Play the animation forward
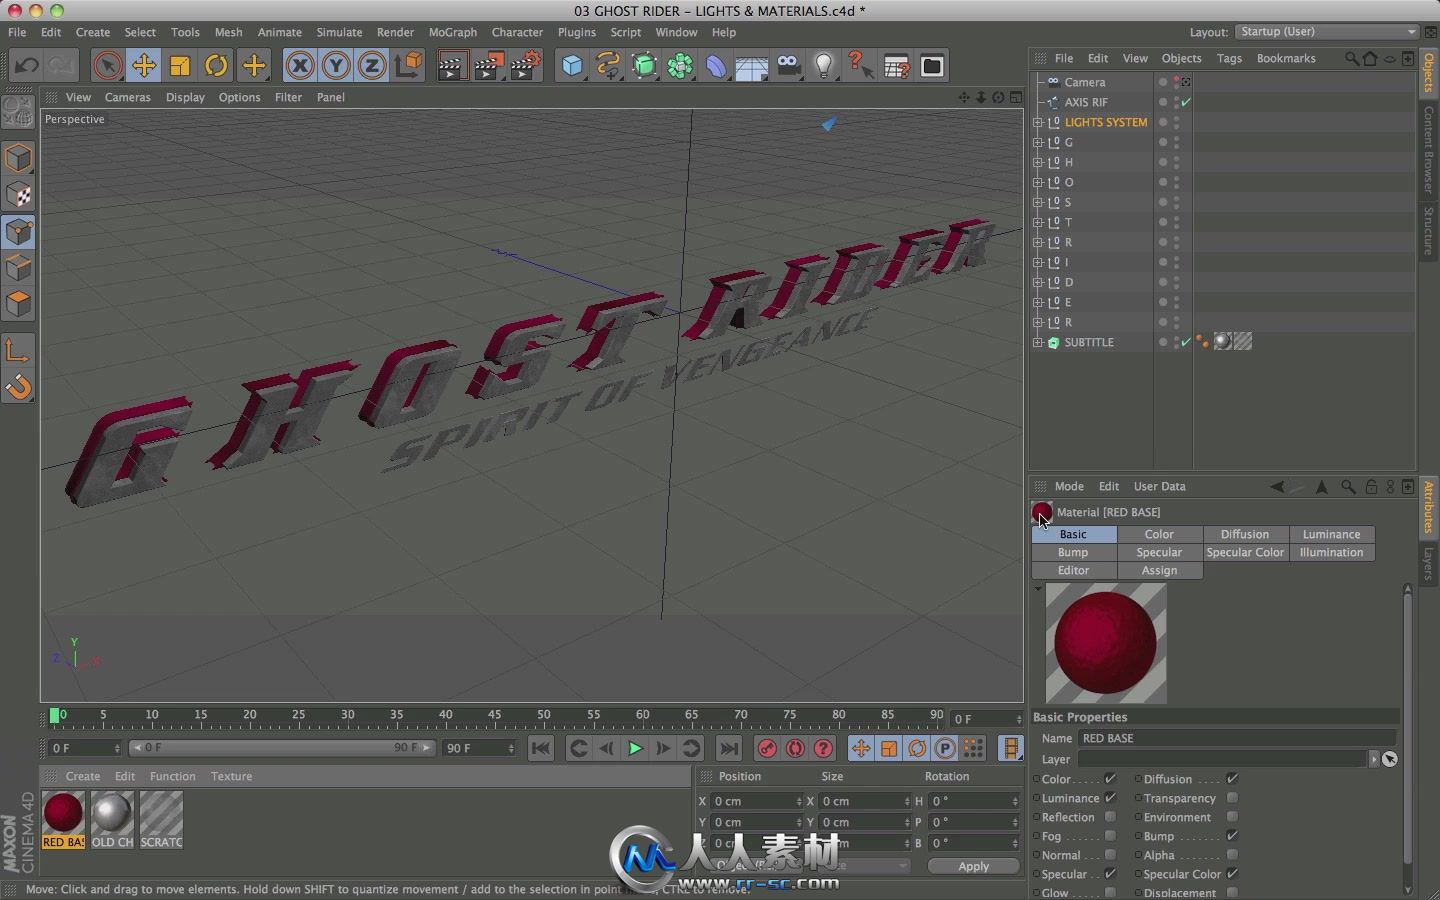 pos(635,748)
